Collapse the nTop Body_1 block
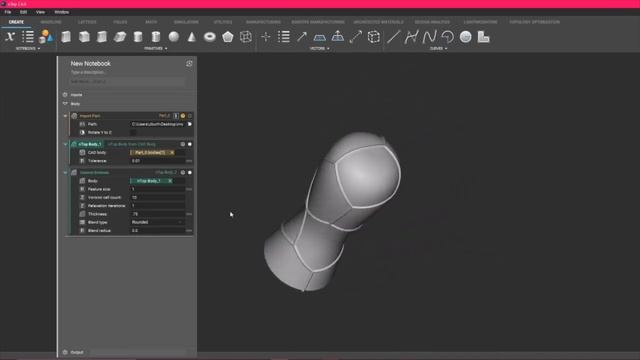 click(x=65, y=144)
